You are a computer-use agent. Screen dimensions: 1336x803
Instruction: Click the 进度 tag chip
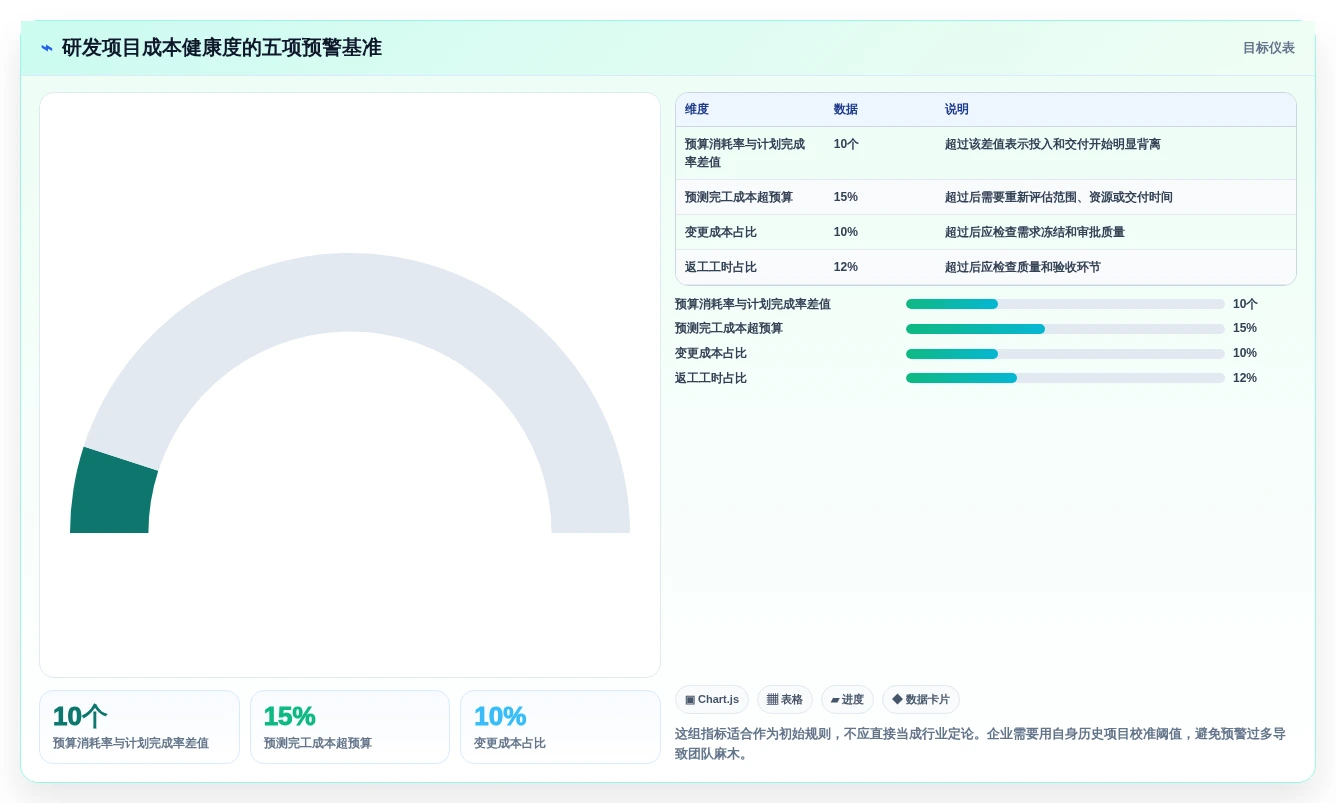click(847, 700)
